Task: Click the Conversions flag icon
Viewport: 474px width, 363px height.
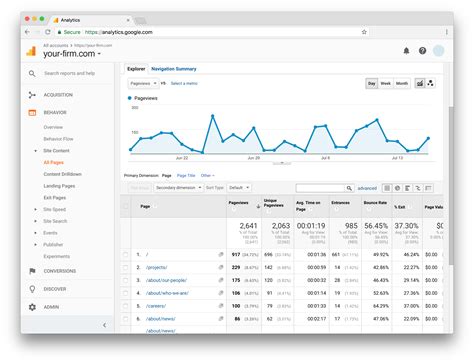Action: (x=32, y=271)
